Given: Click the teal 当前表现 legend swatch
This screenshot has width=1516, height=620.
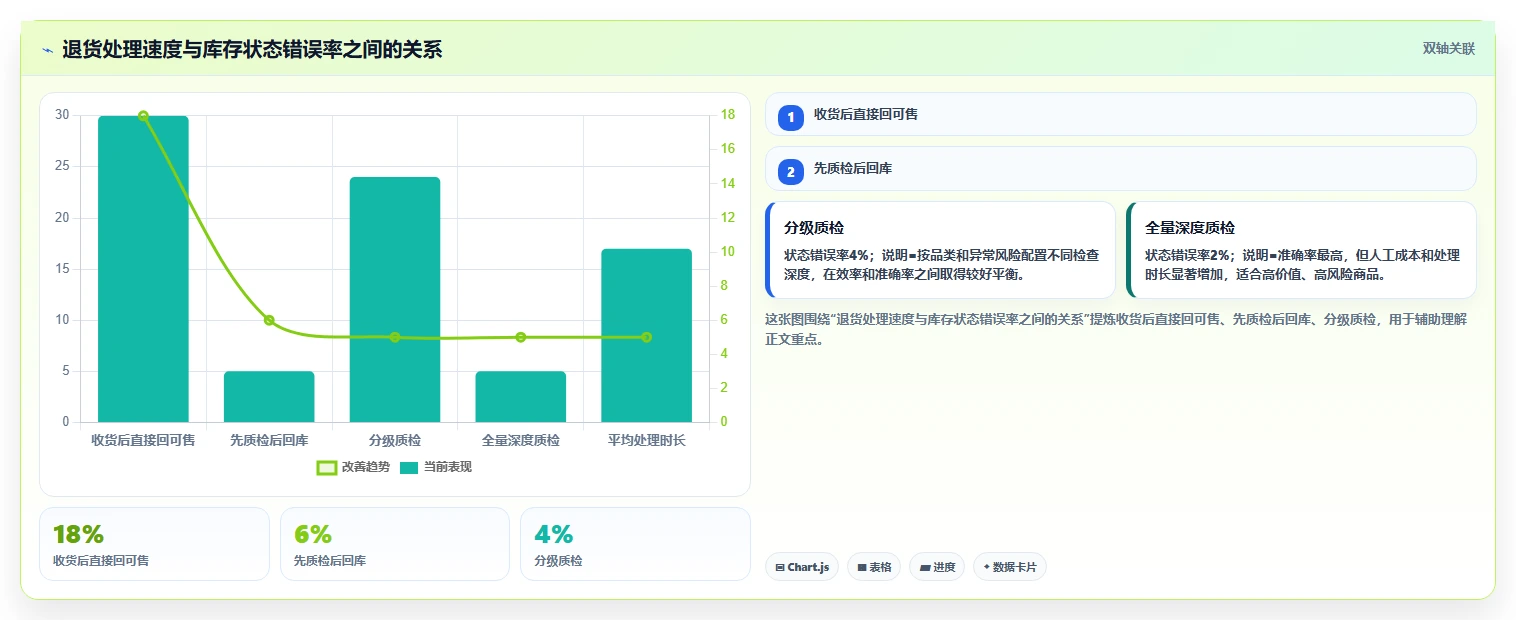Looking at the screenshot, I should (x=409, y=467).
